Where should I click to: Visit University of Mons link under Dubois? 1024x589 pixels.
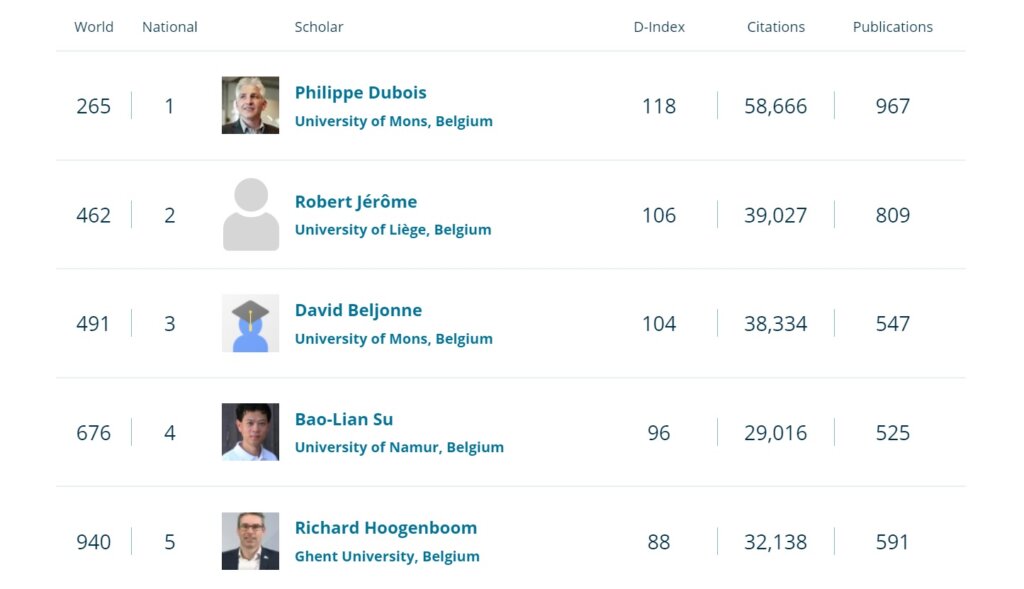(x=394, y=121)
